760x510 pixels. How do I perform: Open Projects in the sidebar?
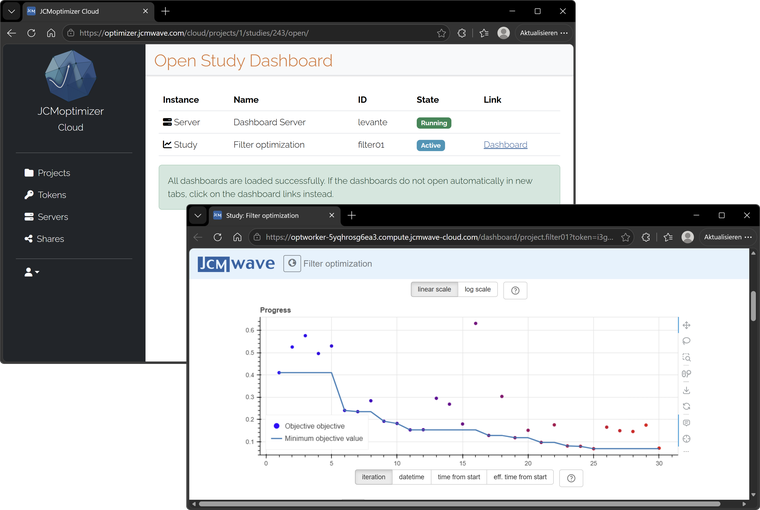click(48, 173)
